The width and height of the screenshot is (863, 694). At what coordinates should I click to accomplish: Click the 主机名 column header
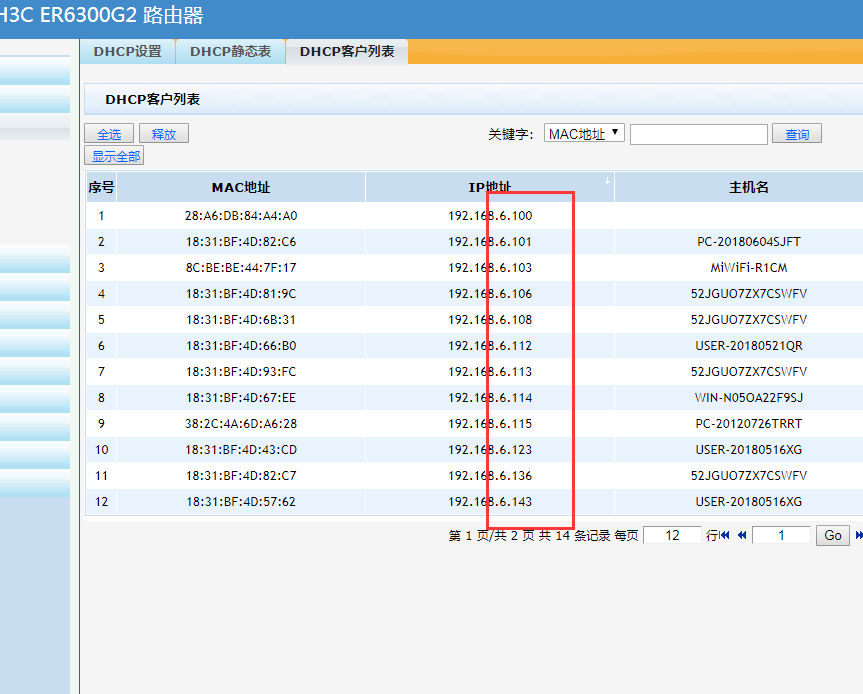(748, 188)
